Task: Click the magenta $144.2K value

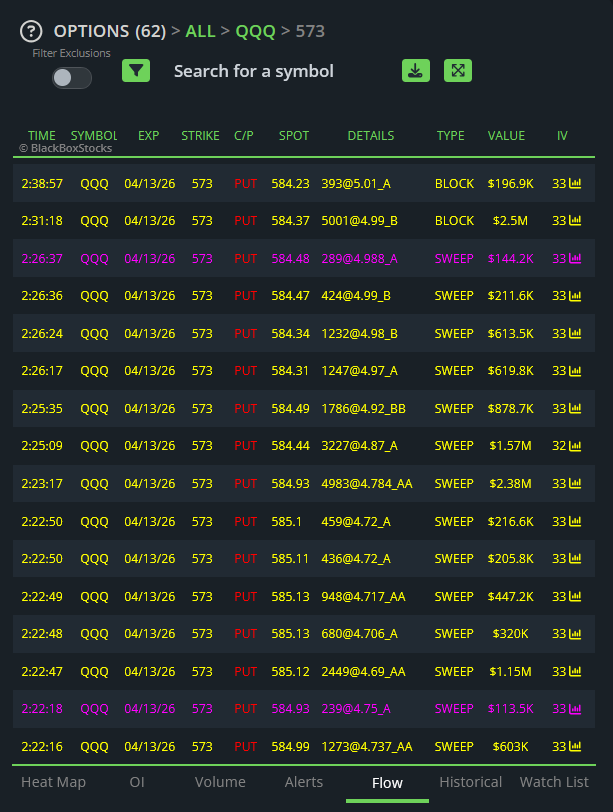Action: pos(510,258)
